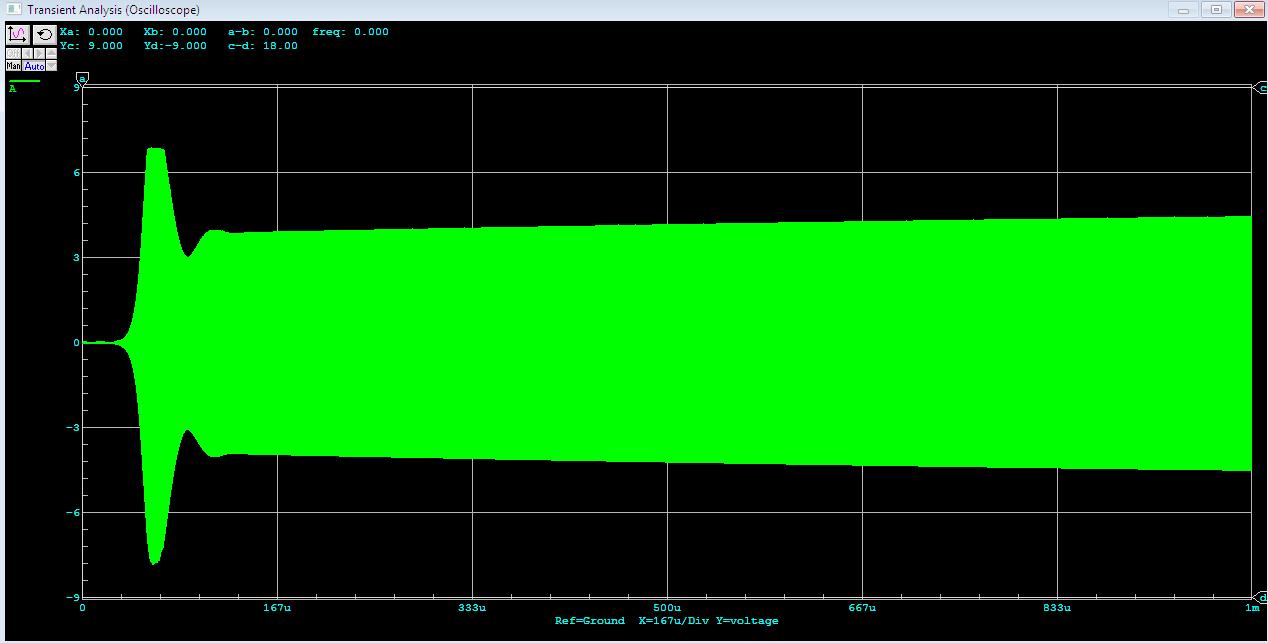1268x643 pixels.
Task: Select Man scaling mode
Action: point(13,65)
